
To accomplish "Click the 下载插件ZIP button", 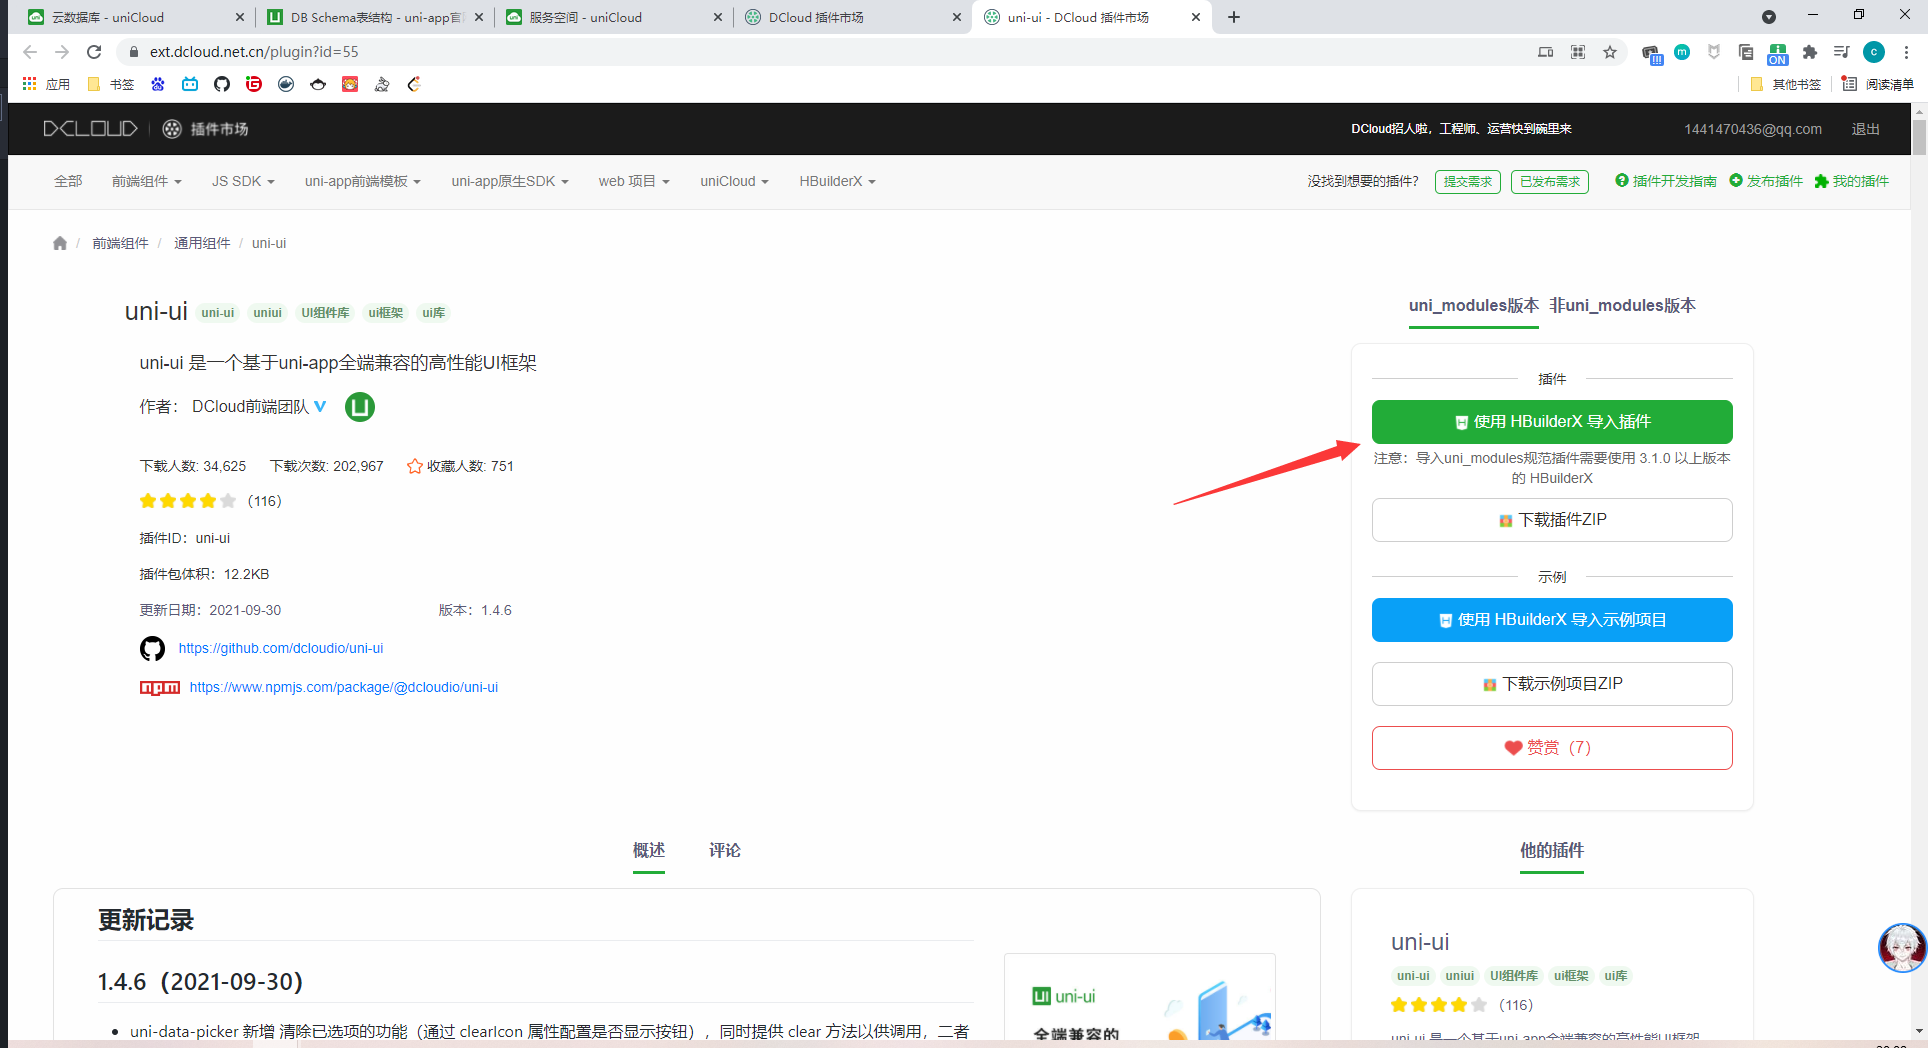I will coord(1551,520).
